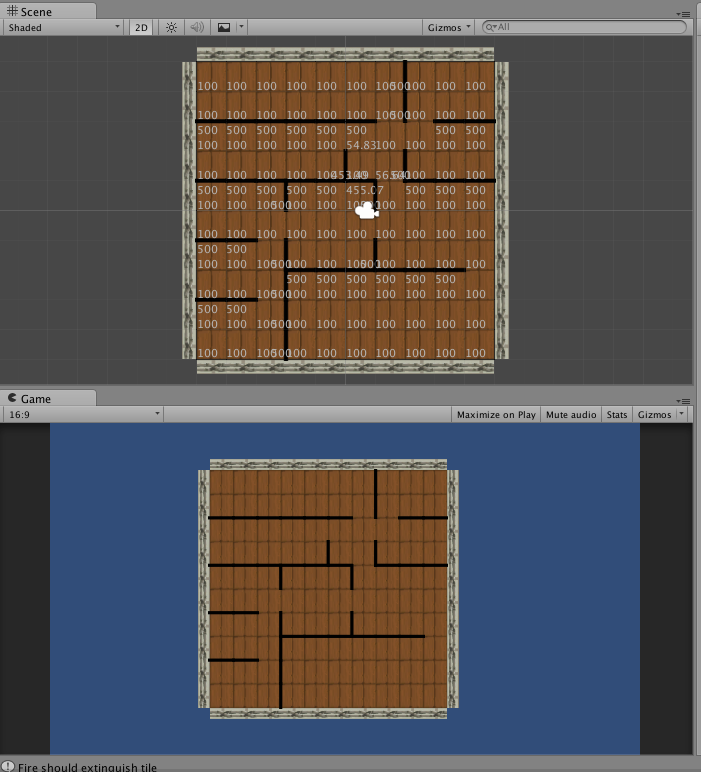Show Stats in Game view
Screen dimensions: 701x772
pyautogui.click(x=617, y=414)
